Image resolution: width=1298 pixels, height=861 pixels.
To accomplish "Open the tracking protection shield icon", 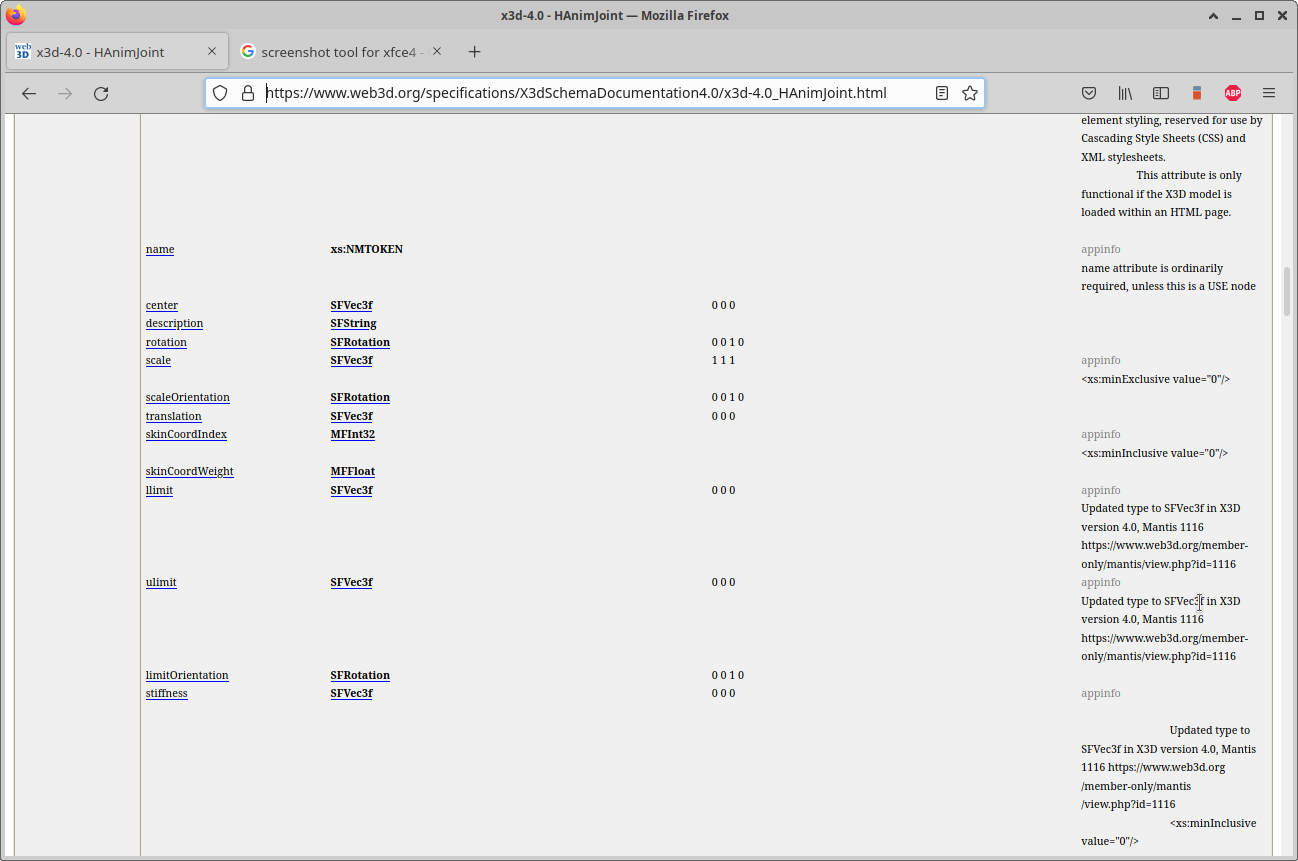I will click(x=220, y=93).
